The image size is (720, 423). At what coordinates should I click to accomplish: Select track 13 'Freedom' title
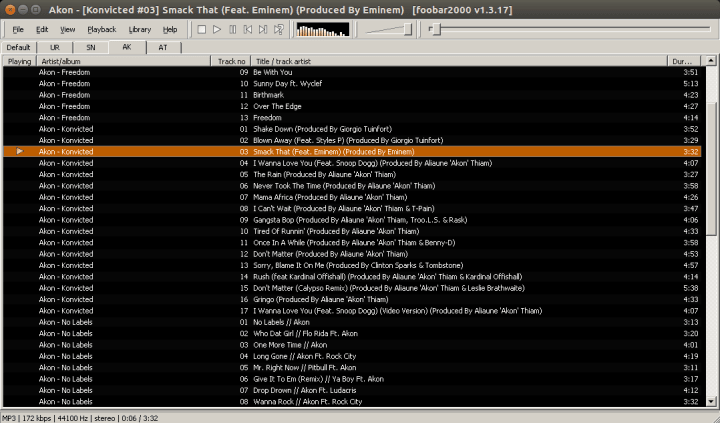(267, 118)
